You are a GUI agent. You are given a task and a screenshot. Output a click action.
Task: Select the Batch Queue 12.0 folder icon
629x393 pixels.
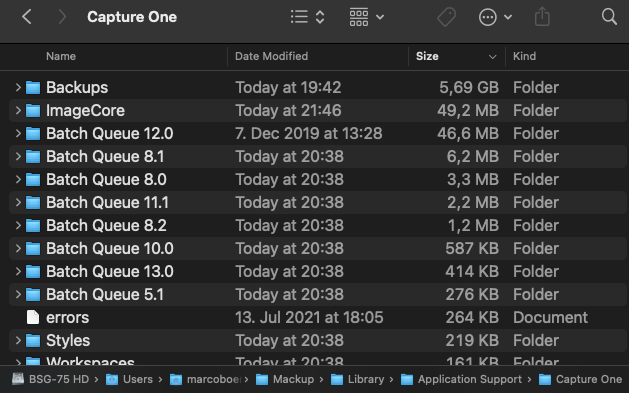33,134
